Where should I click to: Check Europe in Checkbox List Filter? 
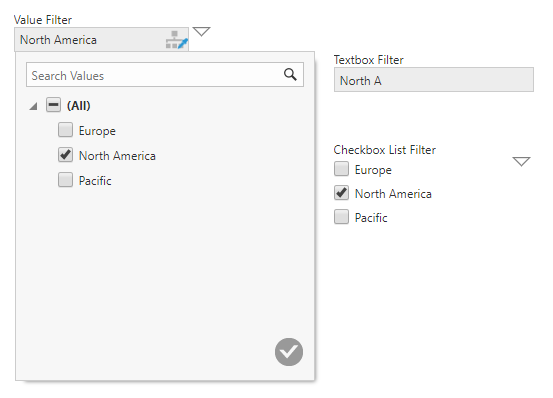(341, 169)
